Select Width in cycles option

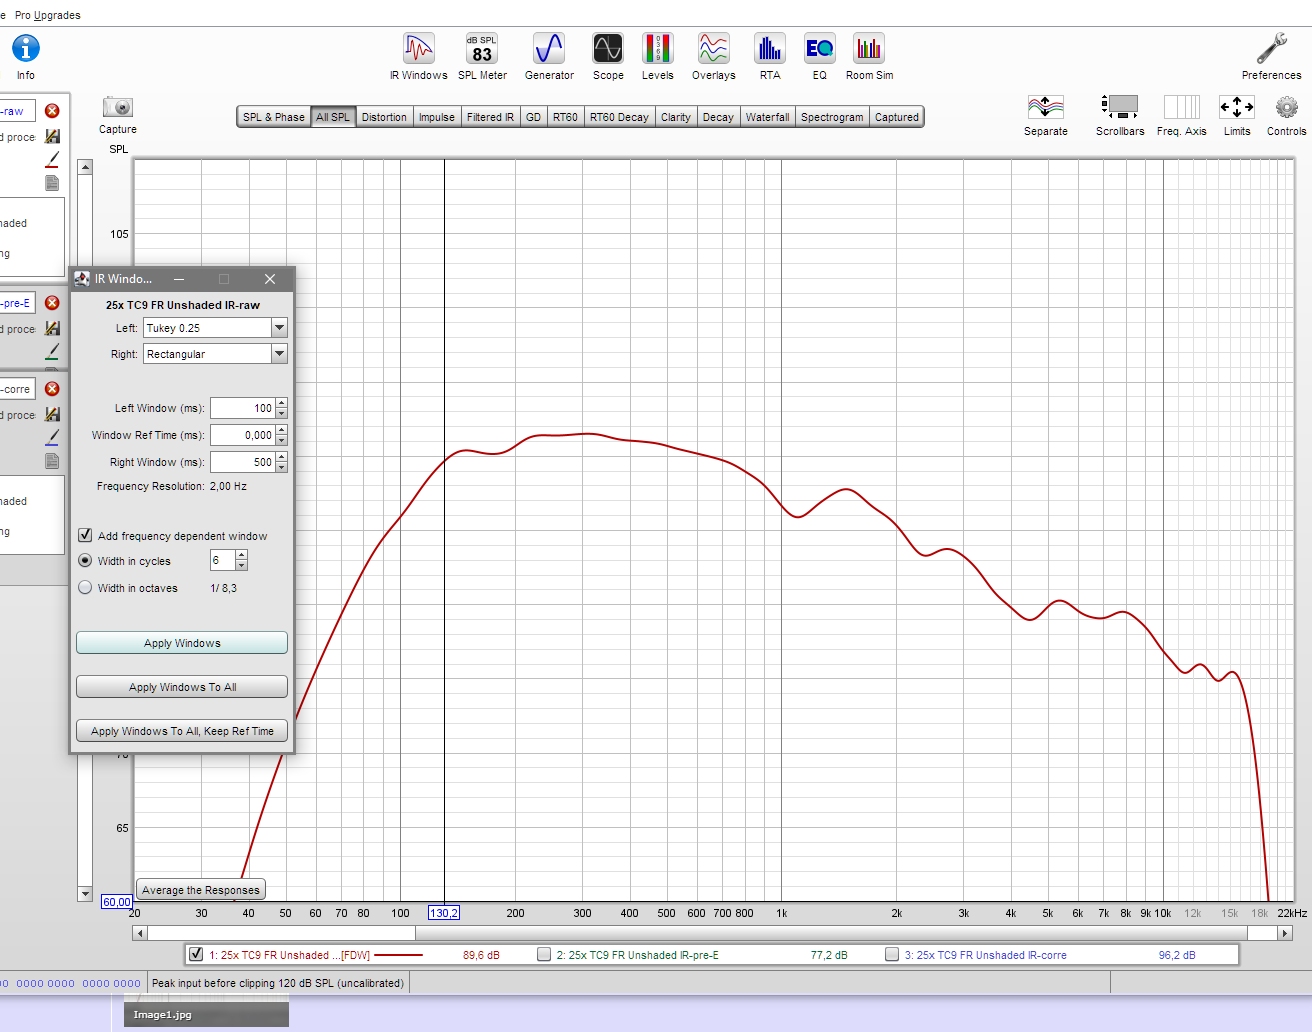(x=85, y=561)
